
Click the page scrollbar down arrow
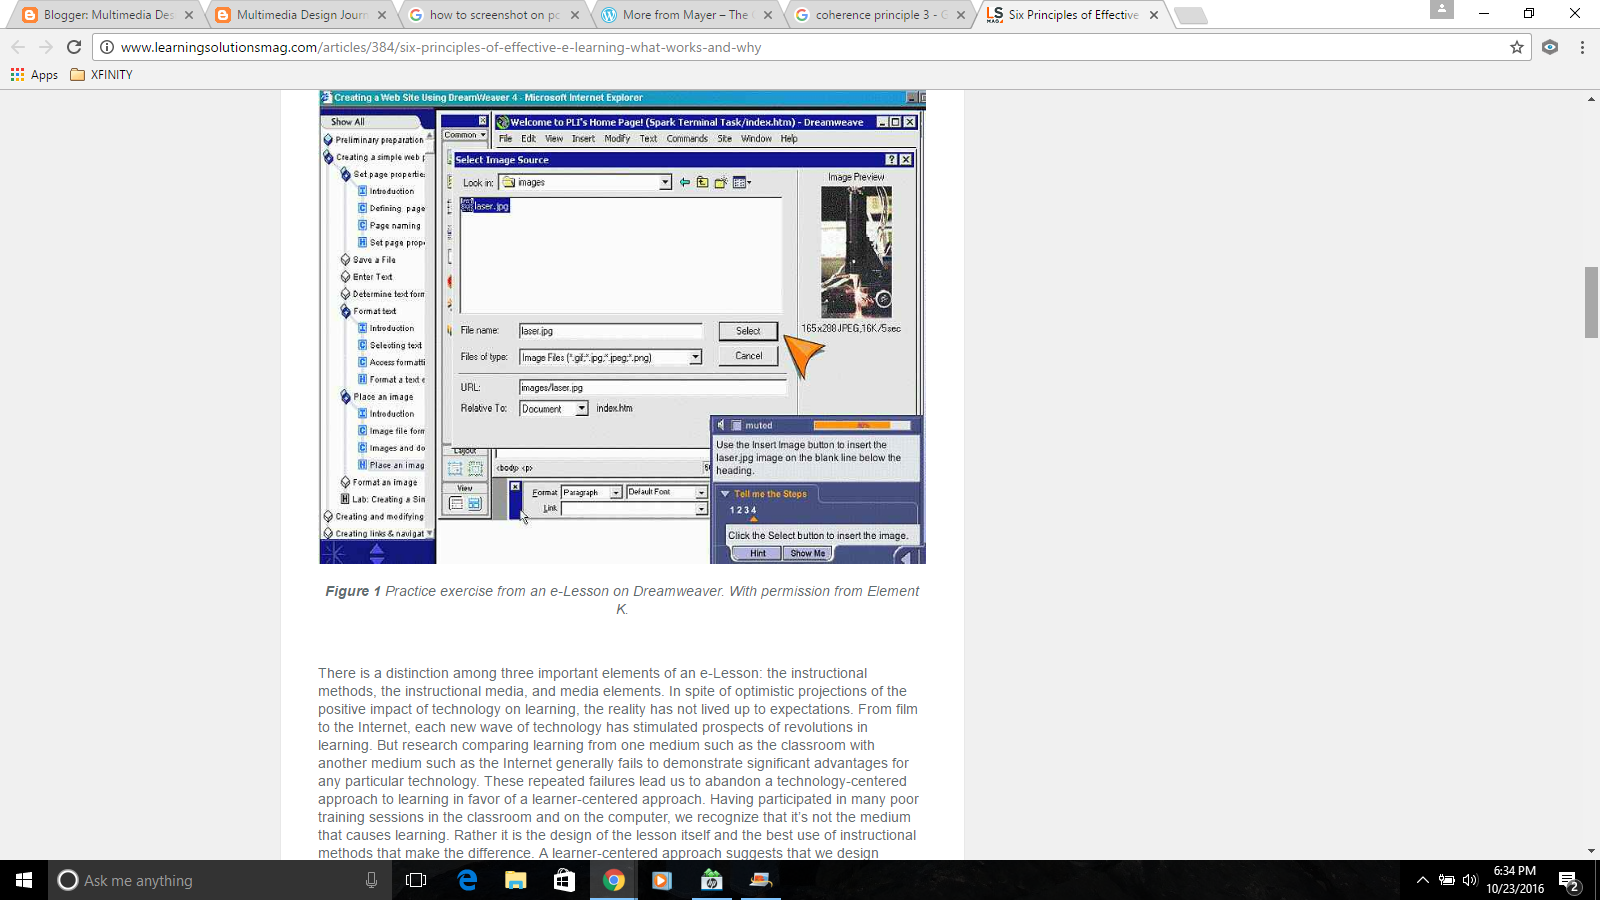tap(1591, 852)
